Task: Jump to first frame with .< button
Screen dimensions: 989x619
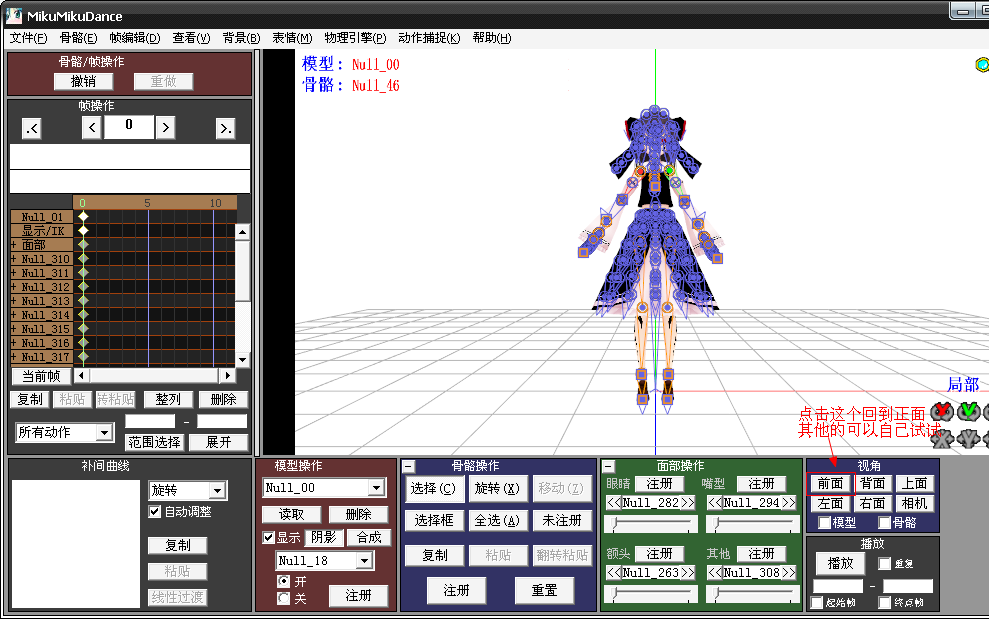Action: (x=32, y=129)
